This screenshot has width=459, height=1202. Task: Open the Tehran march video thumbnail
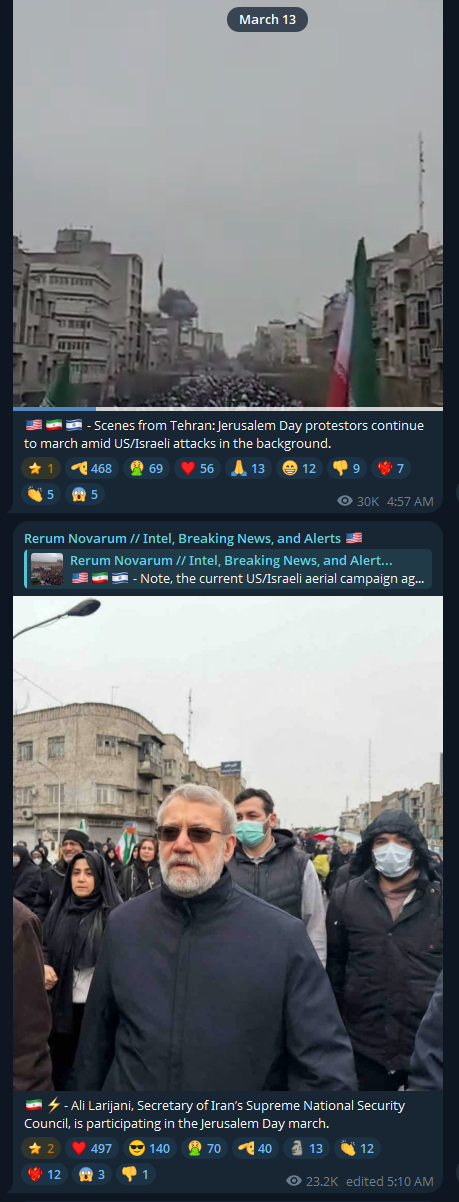[228, 203]
